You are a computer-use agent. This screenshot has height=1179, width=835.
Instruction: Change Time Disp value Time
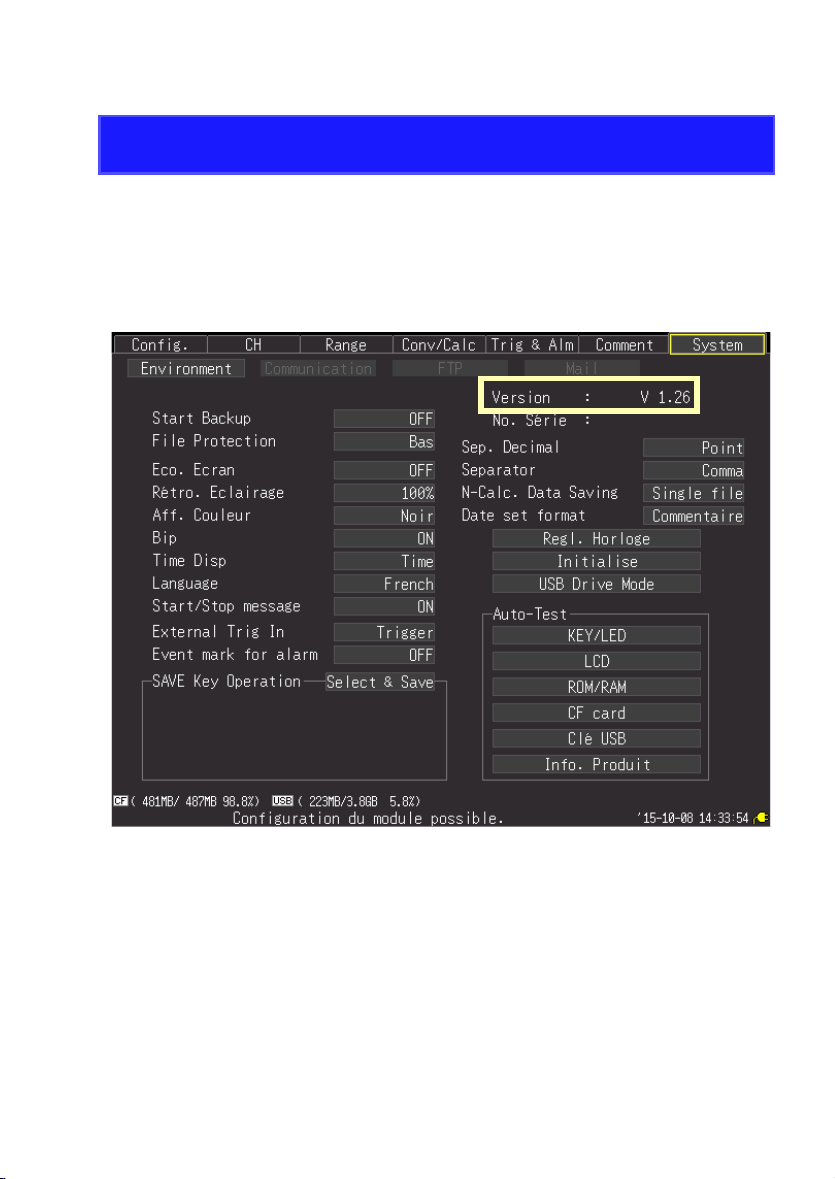[384, 561]
